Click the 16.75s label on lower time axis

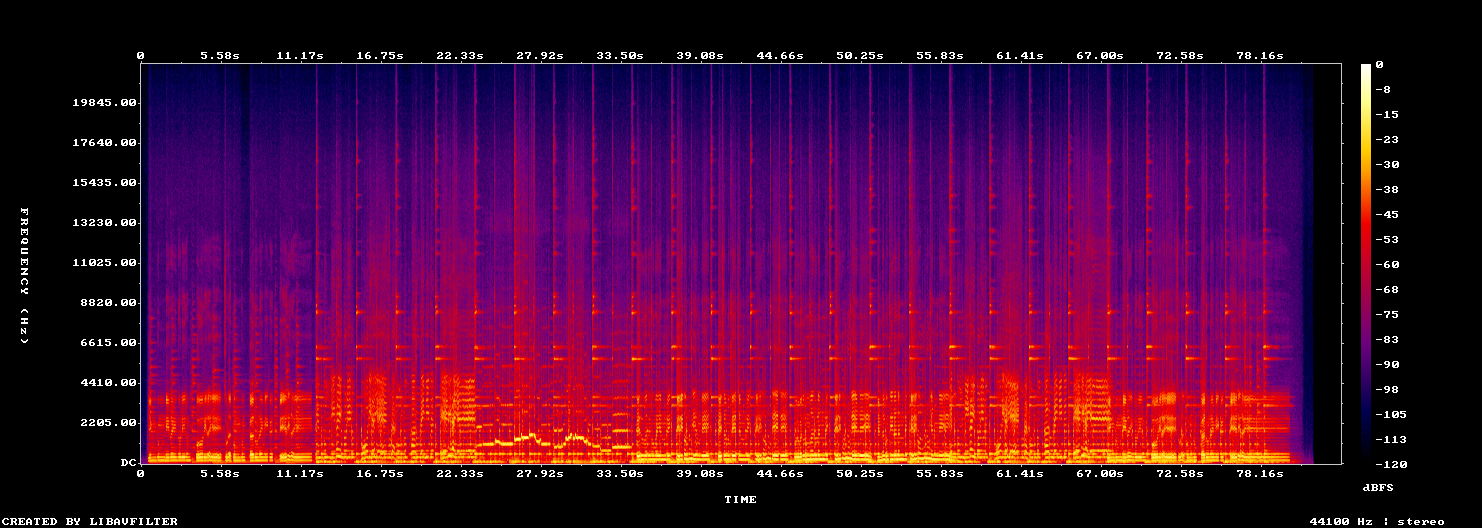point(380,474)
